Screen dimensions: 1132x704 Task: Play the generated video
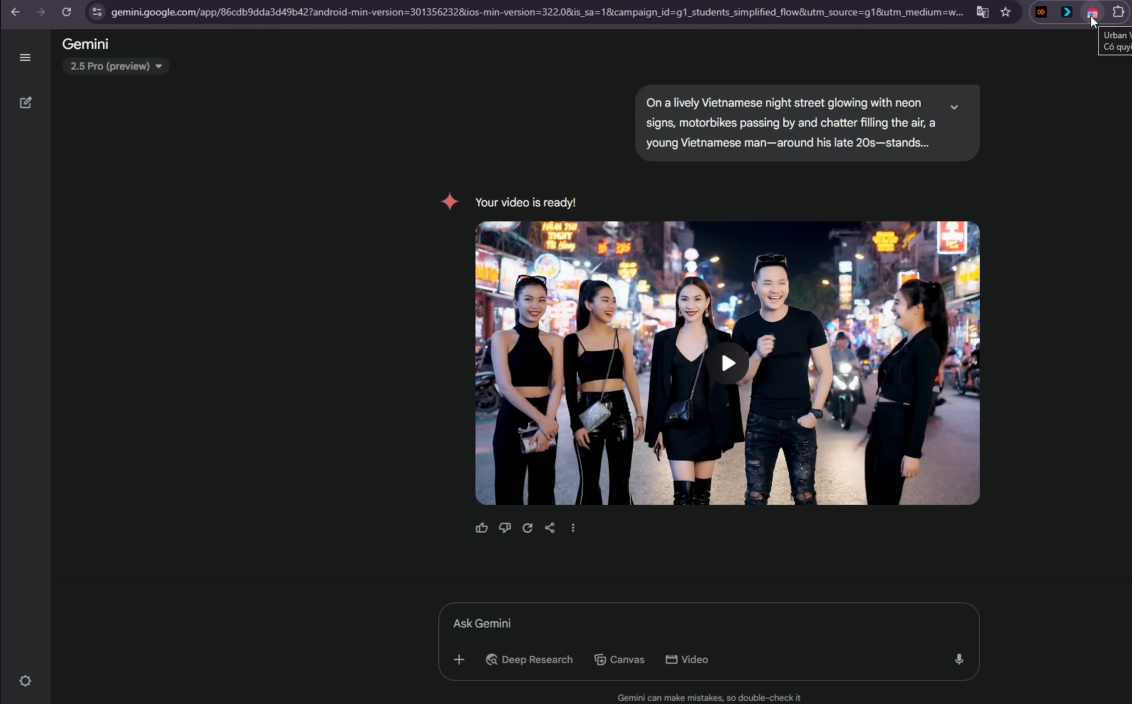728,363
